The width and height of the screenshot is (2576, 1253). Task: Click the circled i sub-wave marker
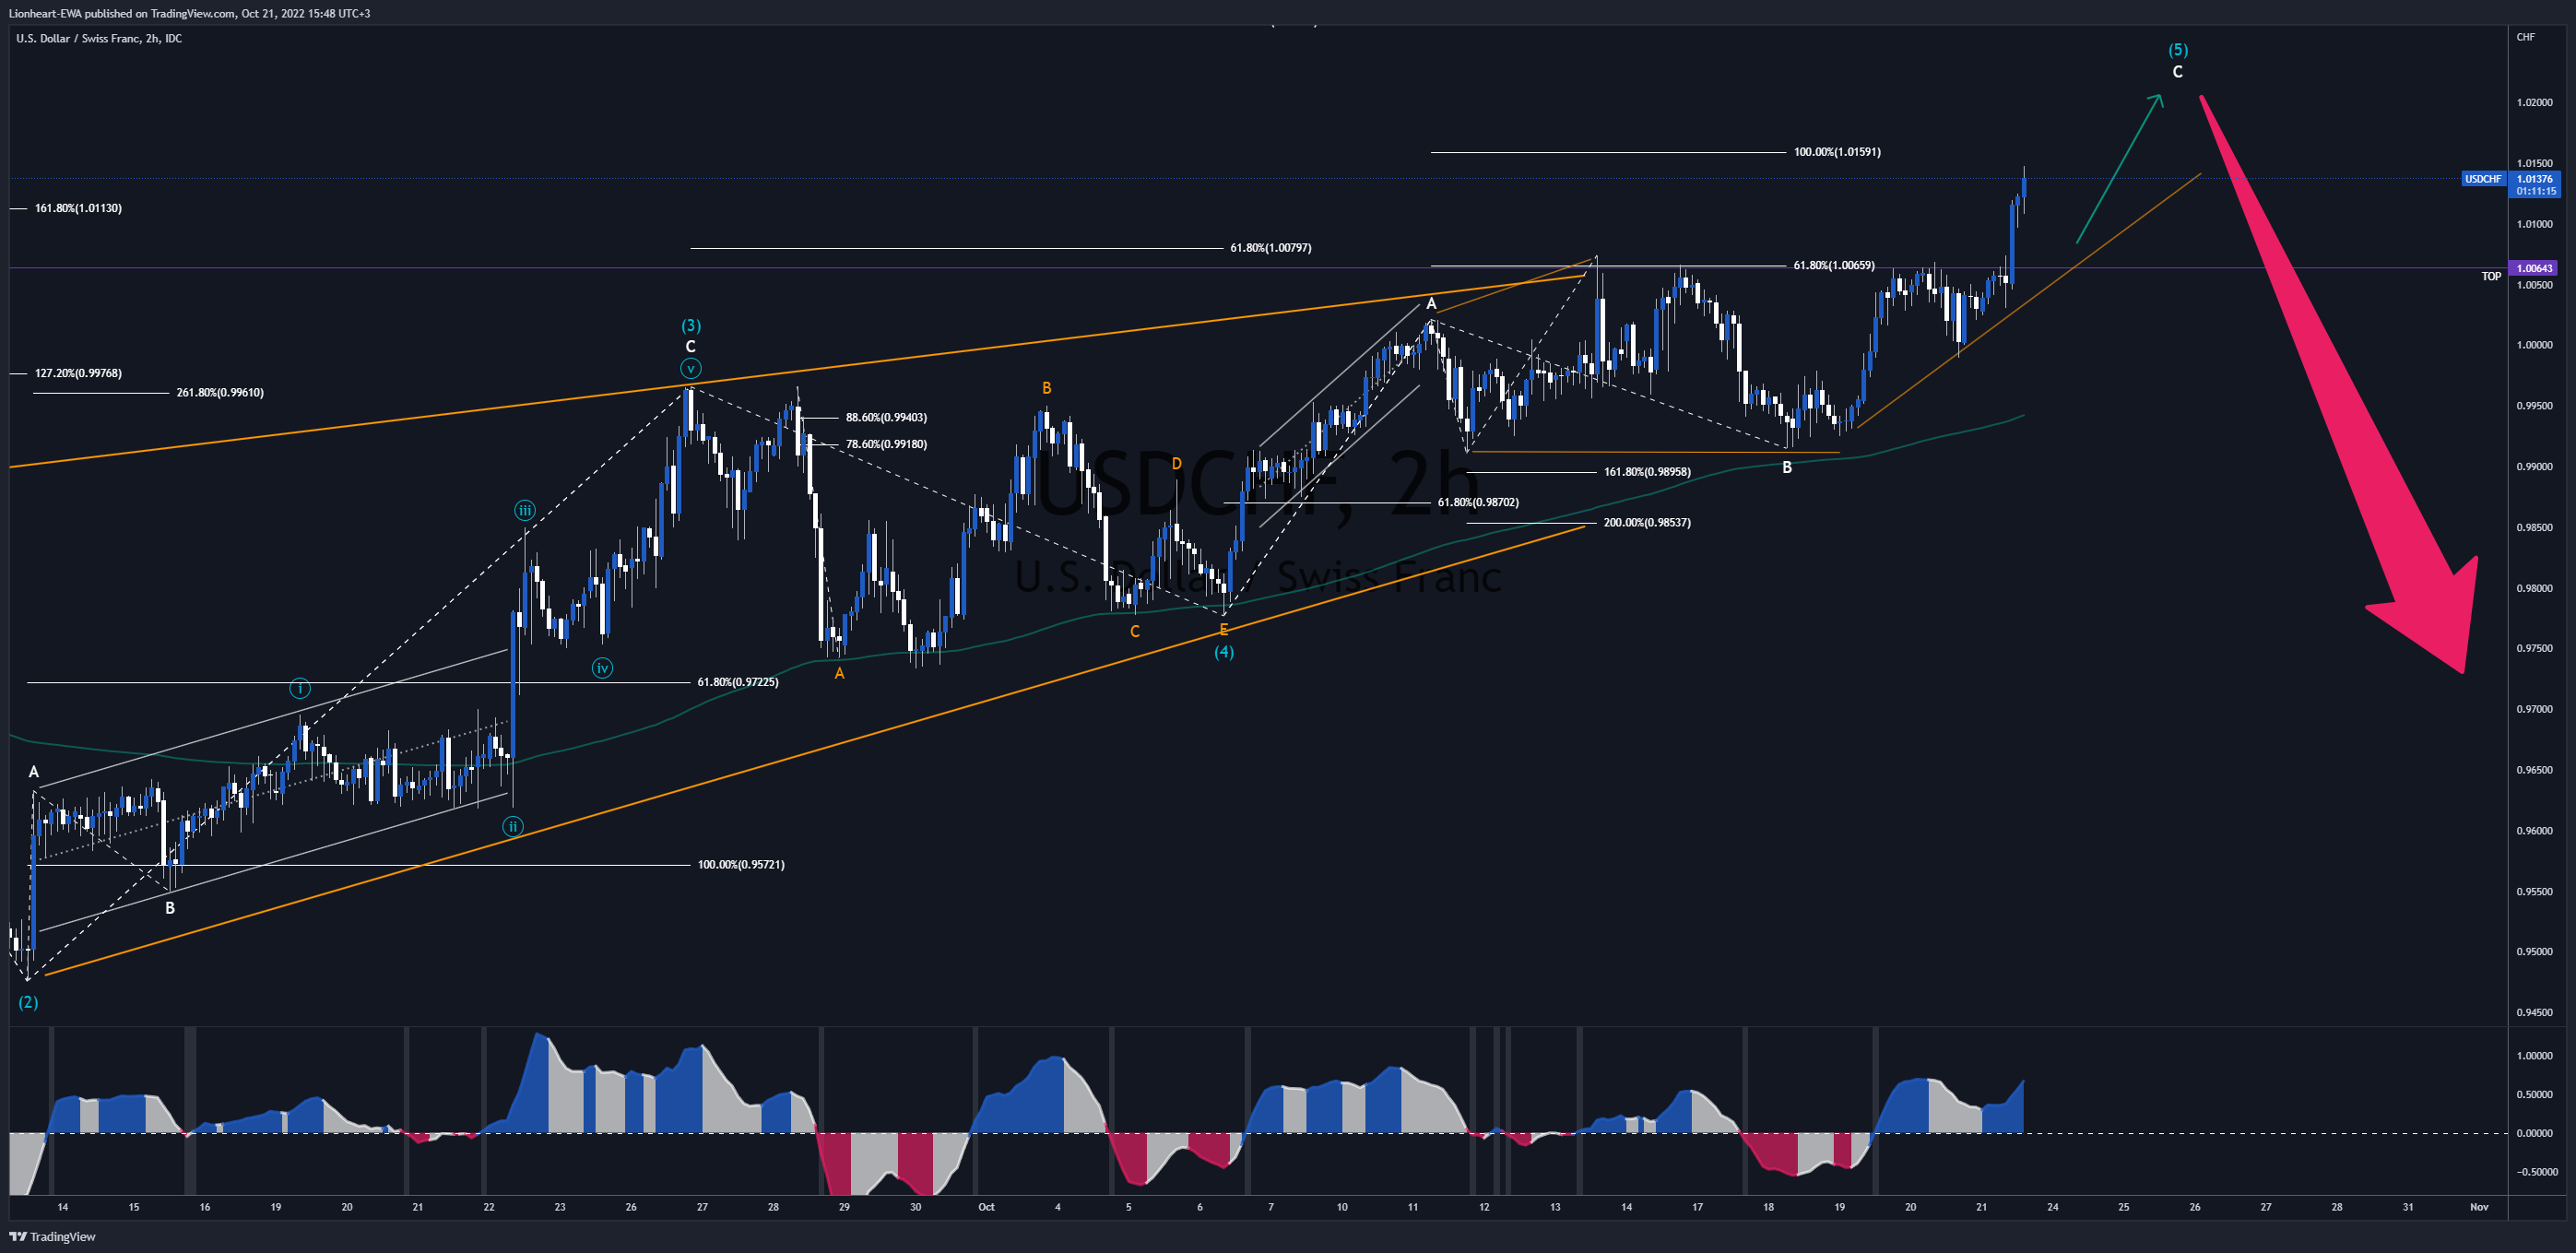point(299,689)
